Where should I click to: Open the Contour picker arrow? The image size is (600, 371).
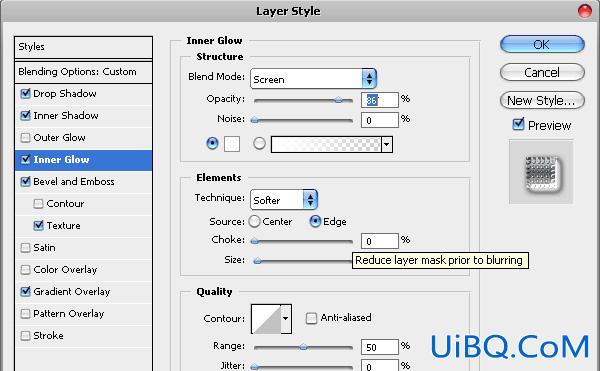coord(285,318)
